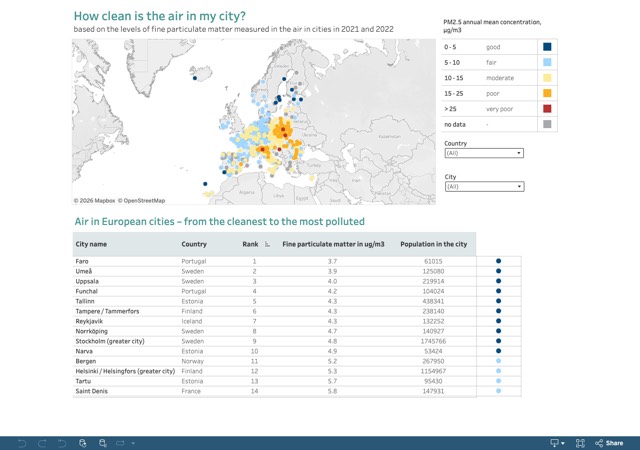Image resolution: width=640 pixels, height=450 pixels.
Task: Select the light blue 'fair' legend swatch
Action: pyautogui.click(x=547, y=62)
